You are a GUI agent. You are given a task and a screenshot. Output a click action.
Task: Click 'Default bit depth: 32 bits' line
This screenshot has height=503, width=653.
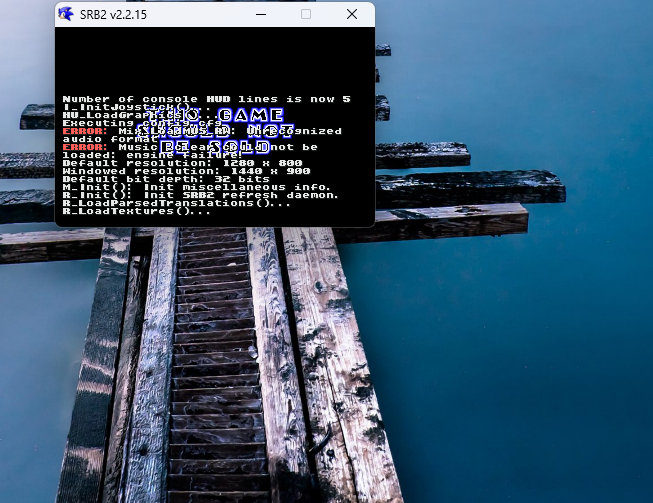click(166, 179)
